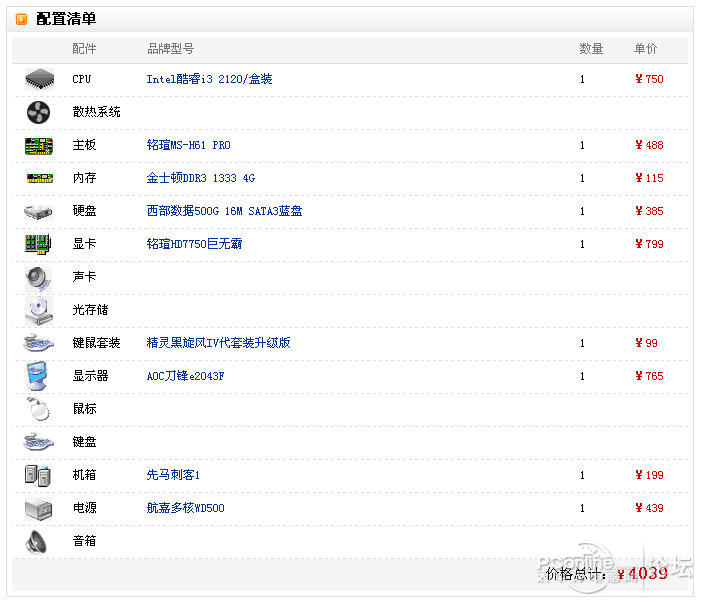
Task: Click the CPU label in first row
Action: [x=81, y=79]
